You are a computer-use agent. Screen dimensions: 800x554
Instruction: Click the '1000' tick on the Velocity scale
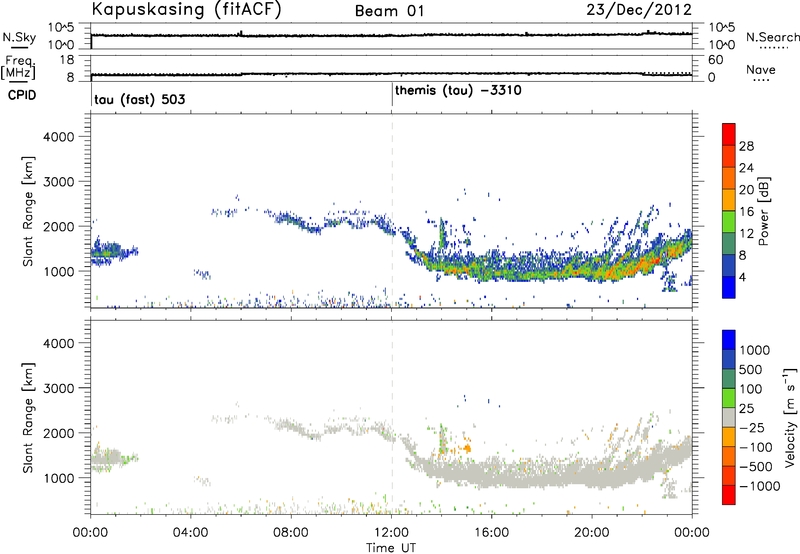click(754, 350)
